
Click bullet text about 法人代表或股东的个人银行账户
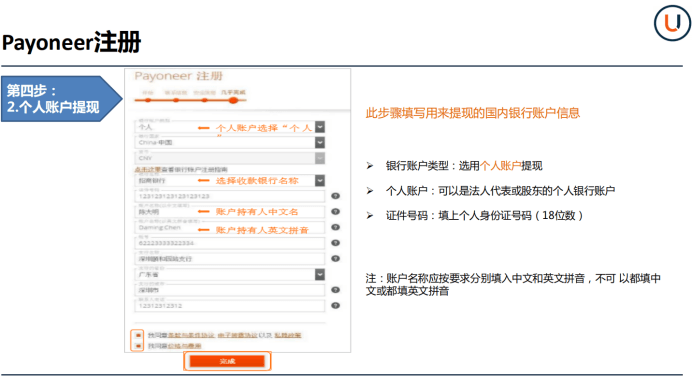[x=500, y=191]
